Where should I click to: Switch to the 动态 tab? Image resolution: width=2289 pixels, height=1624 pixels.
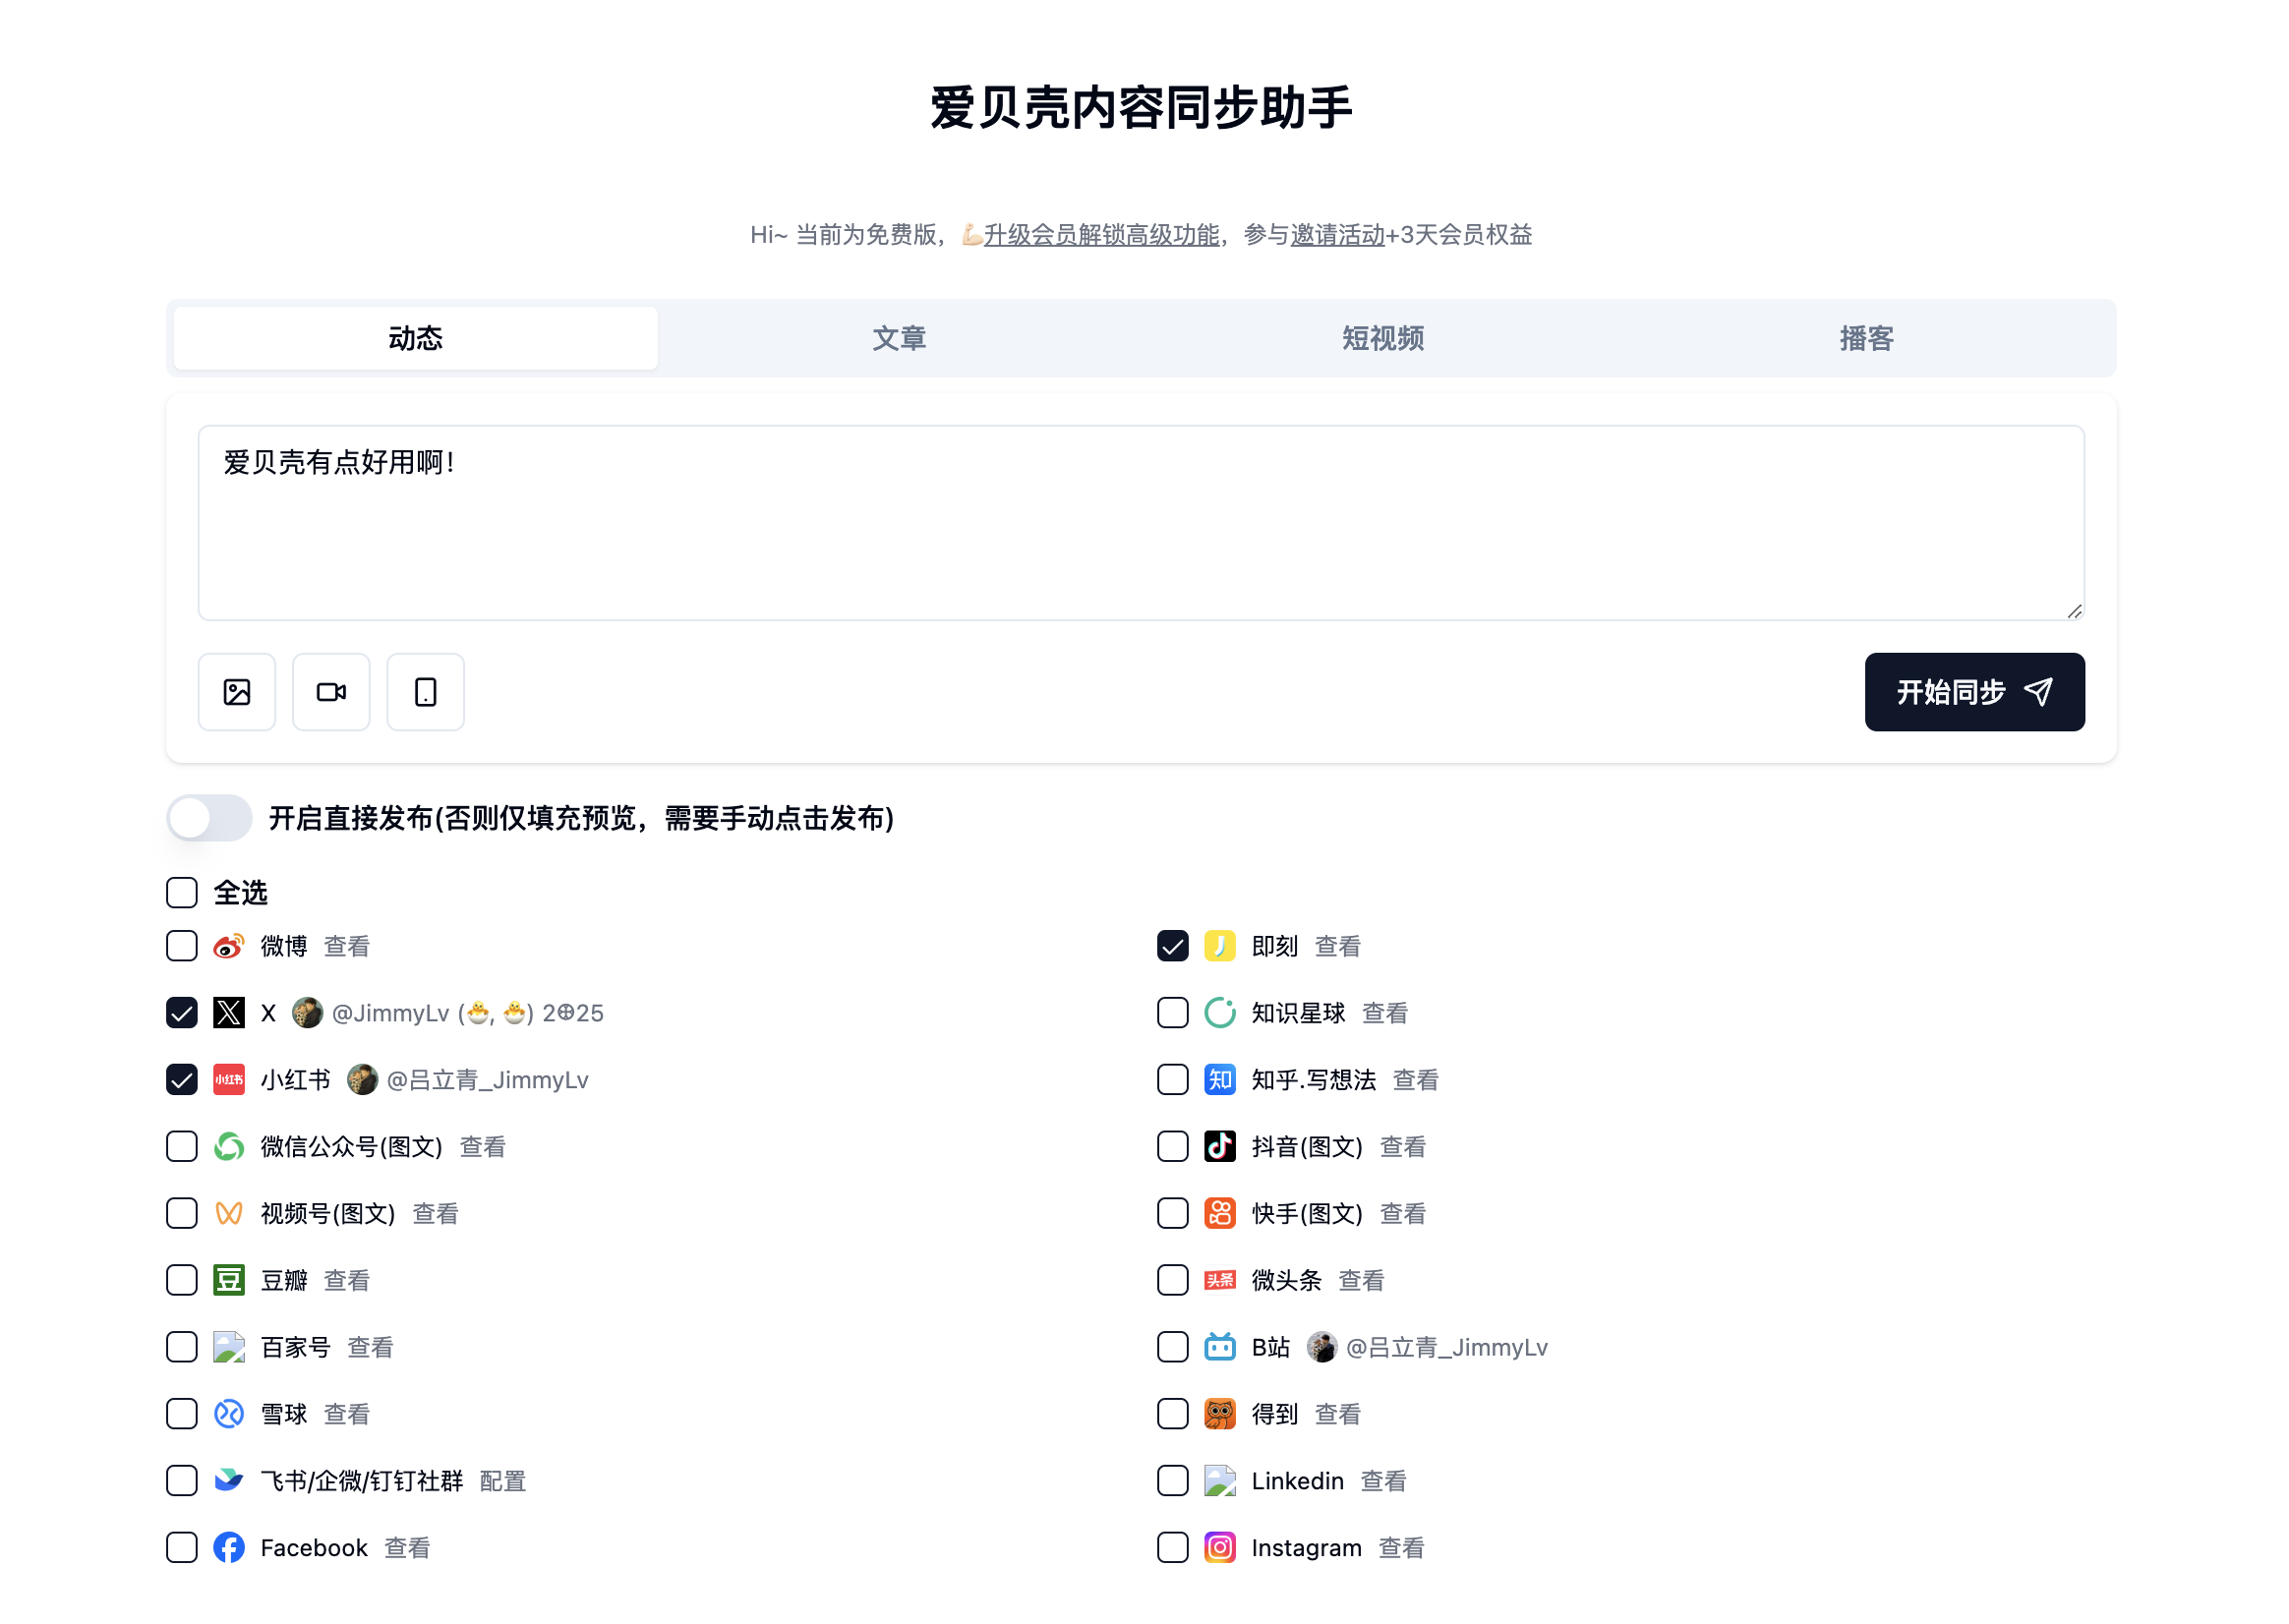pos(416,339)
